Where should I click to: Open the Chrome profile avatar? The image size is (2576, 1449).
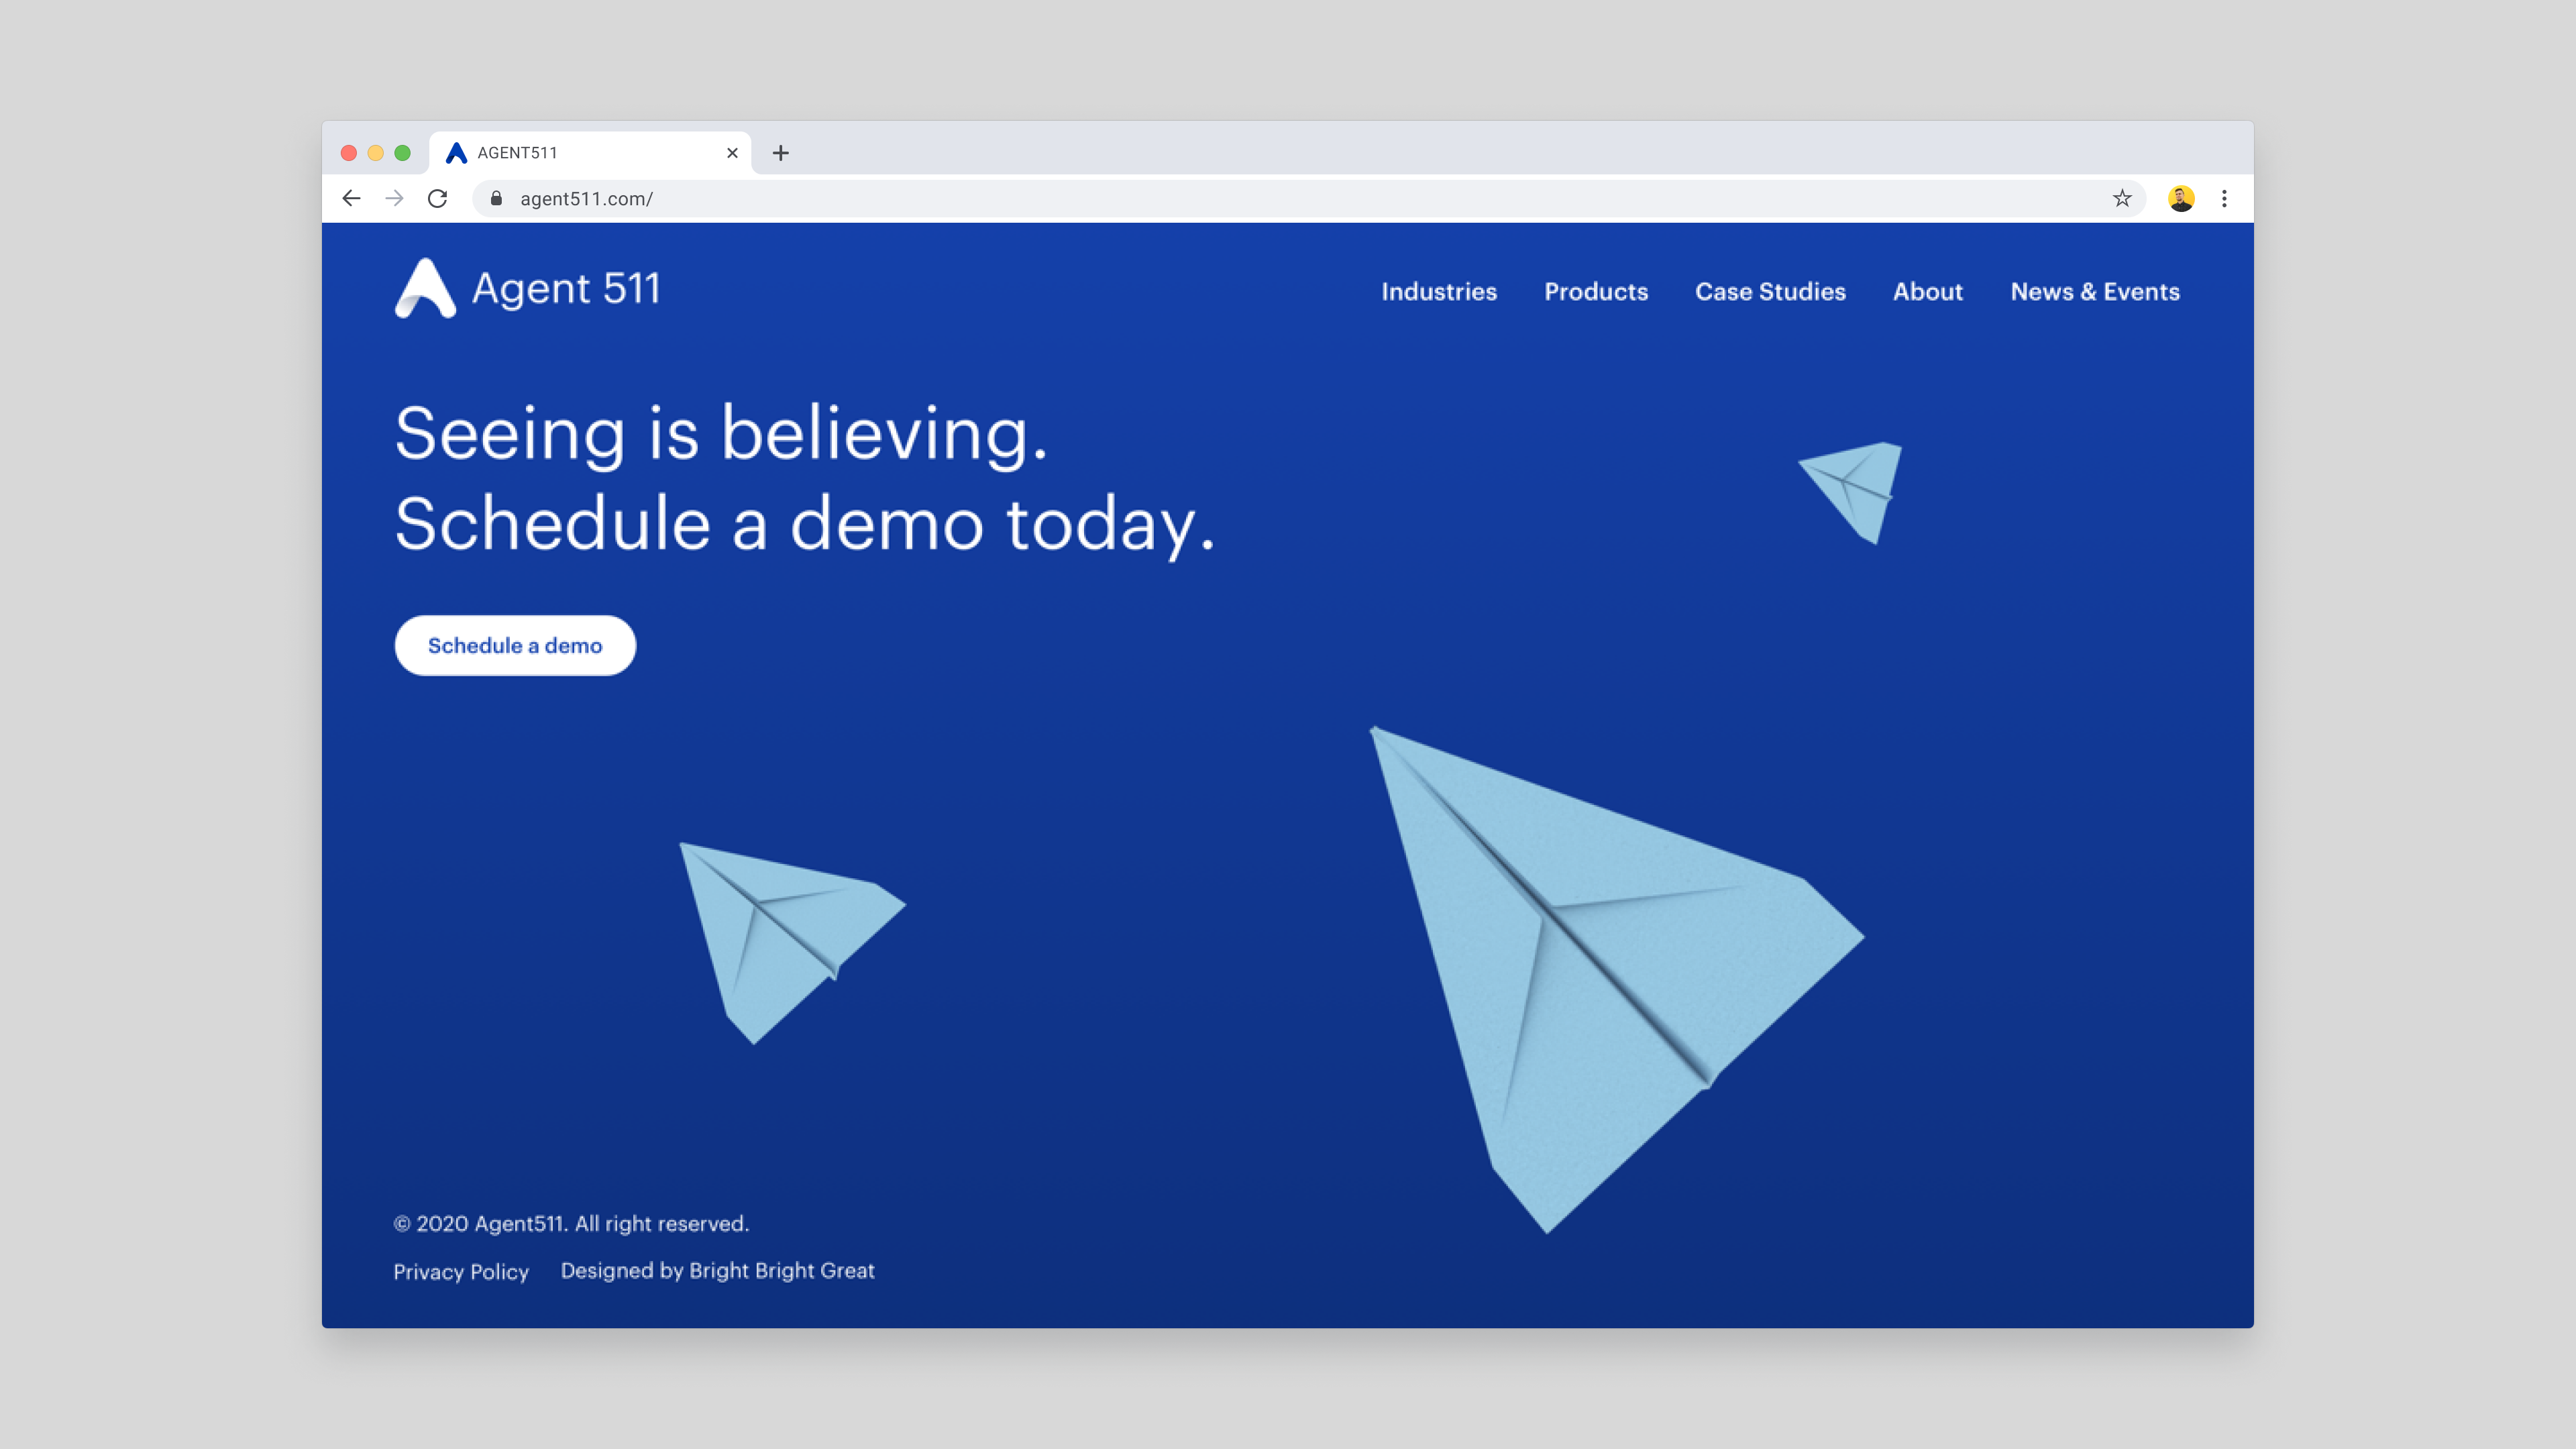click(2181, 198)
